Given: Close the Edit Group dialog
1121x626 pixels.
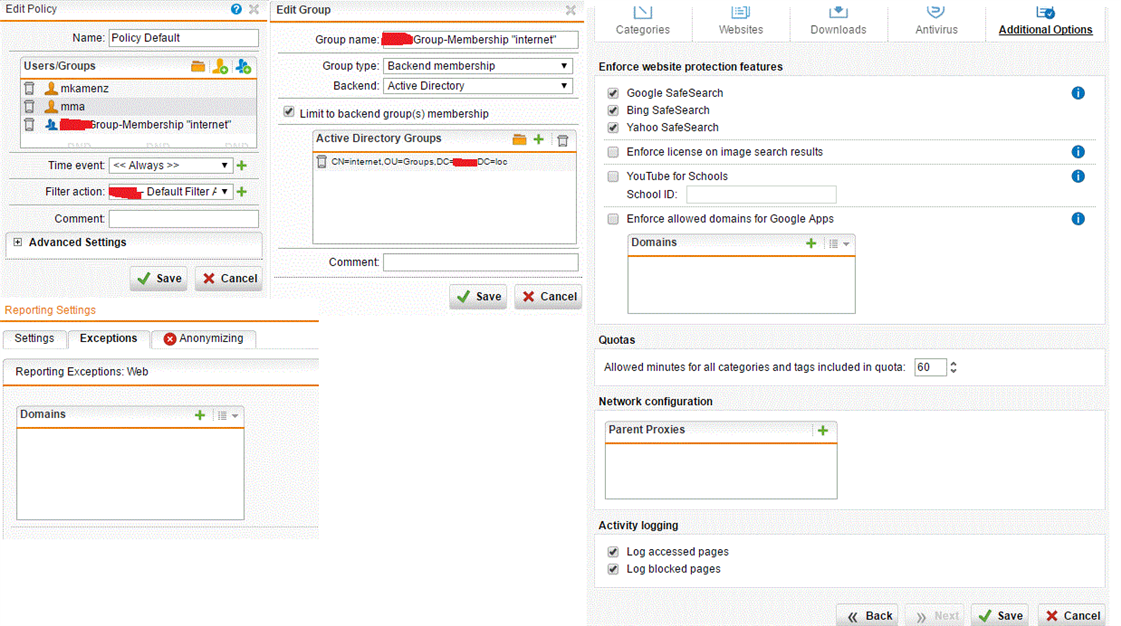Looking at the screenshot, I should point(571,10).
